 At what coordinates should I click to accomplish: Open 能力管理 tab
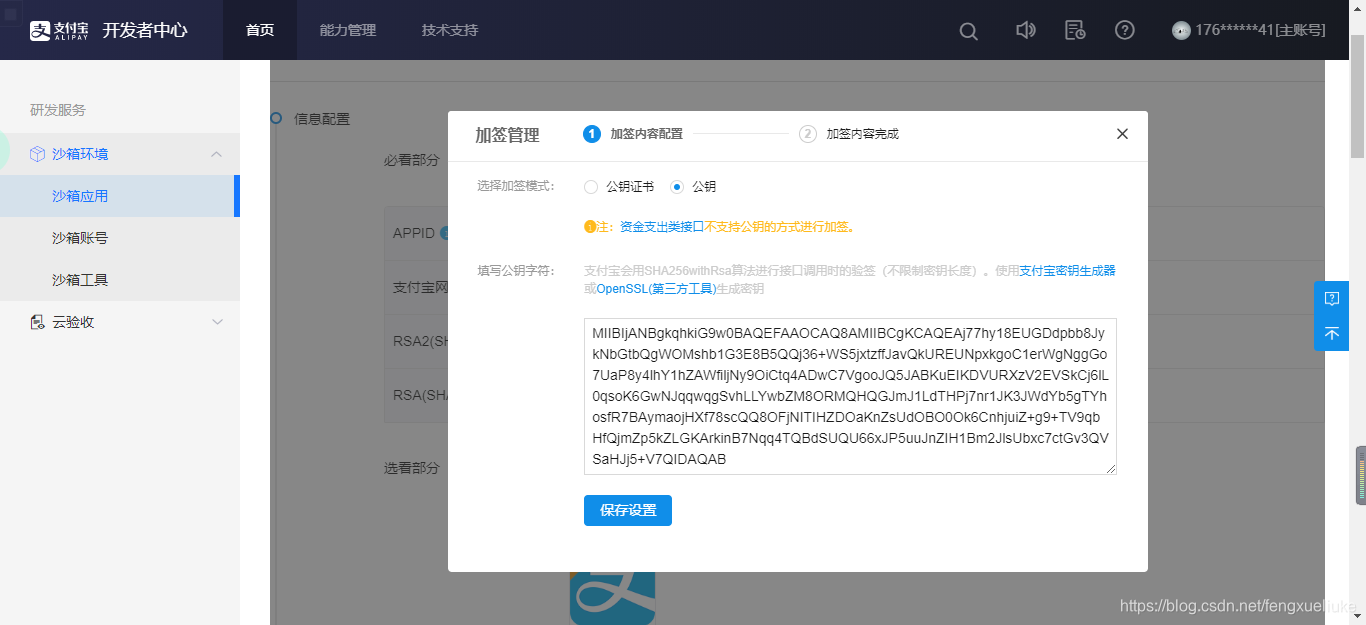[348, 30]
